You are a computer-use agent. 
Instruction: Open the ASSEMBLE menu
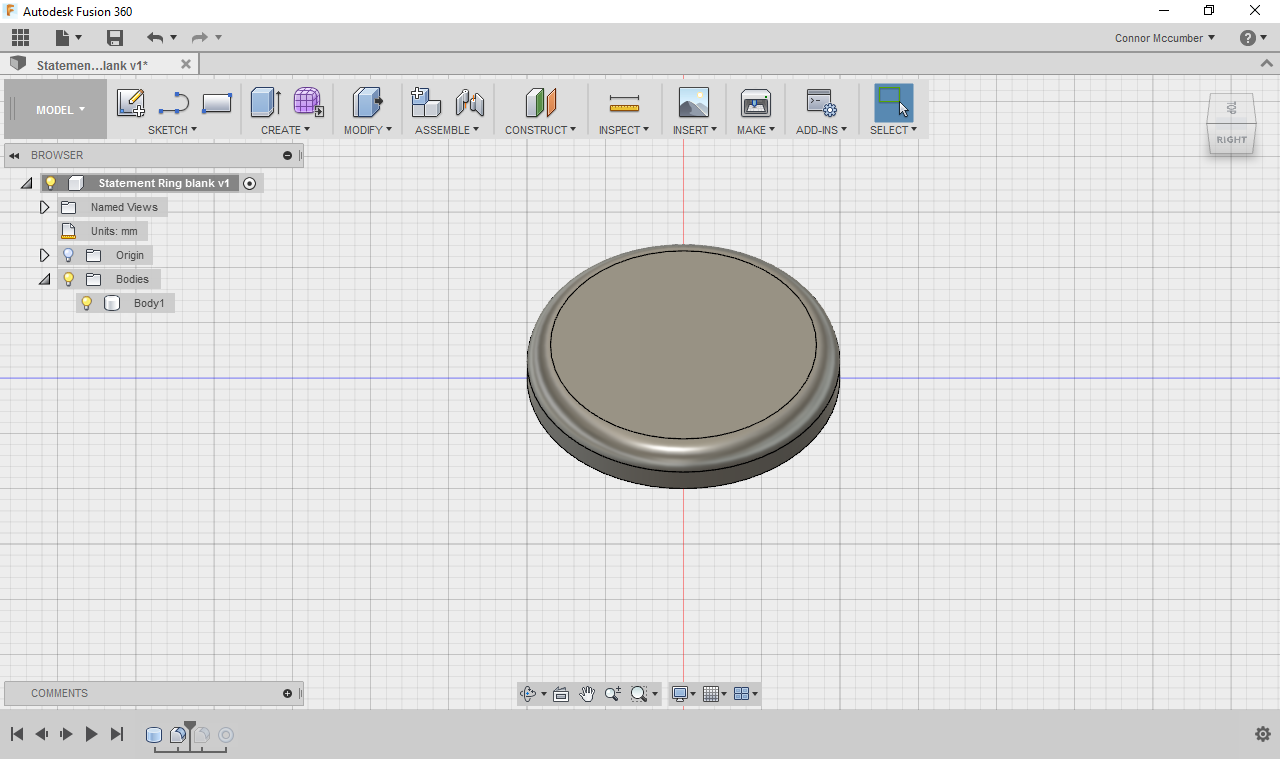[x=447, y=130]
